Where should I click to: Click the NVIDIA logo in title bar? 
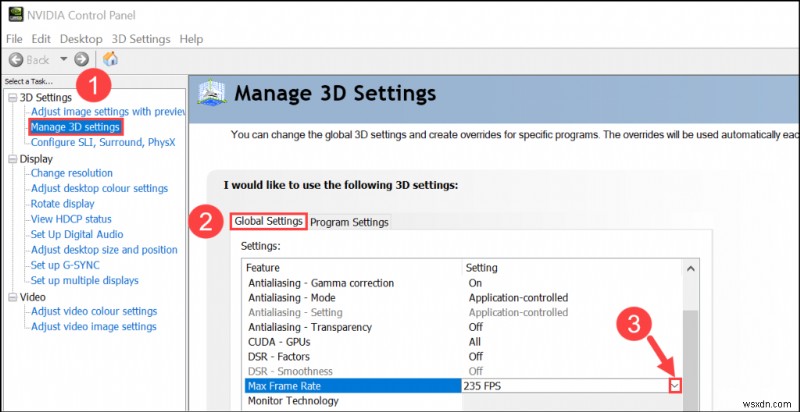13,15
